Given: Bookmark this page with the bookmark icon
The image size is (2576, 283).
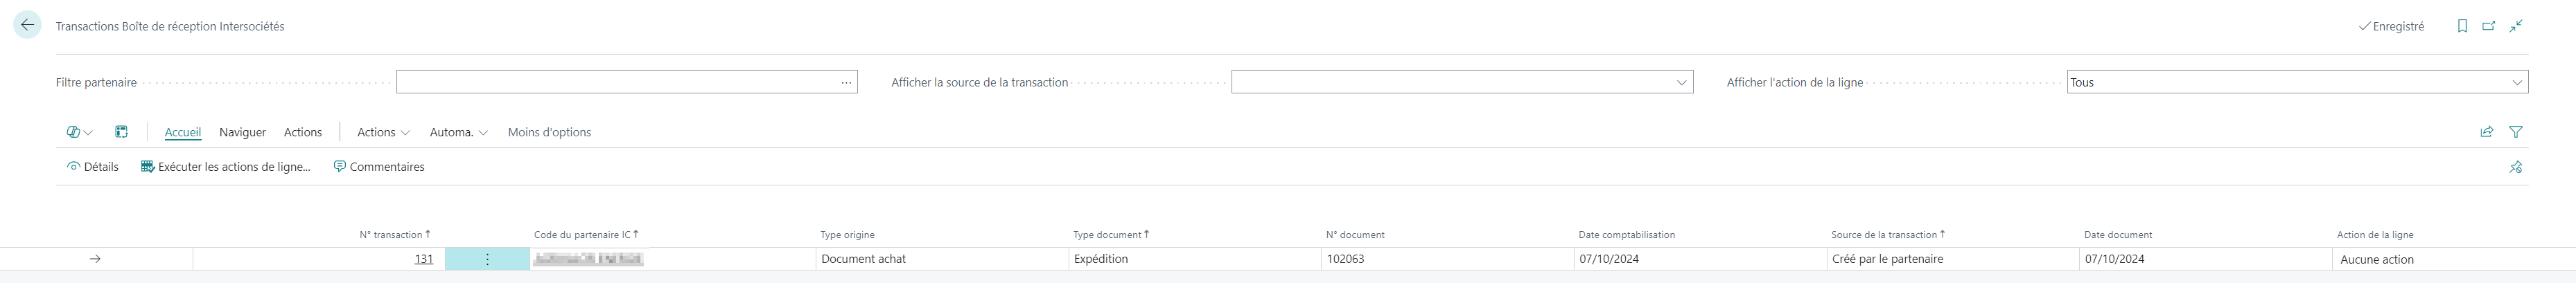Looking at the screenshot, I should click(2462, 26).
